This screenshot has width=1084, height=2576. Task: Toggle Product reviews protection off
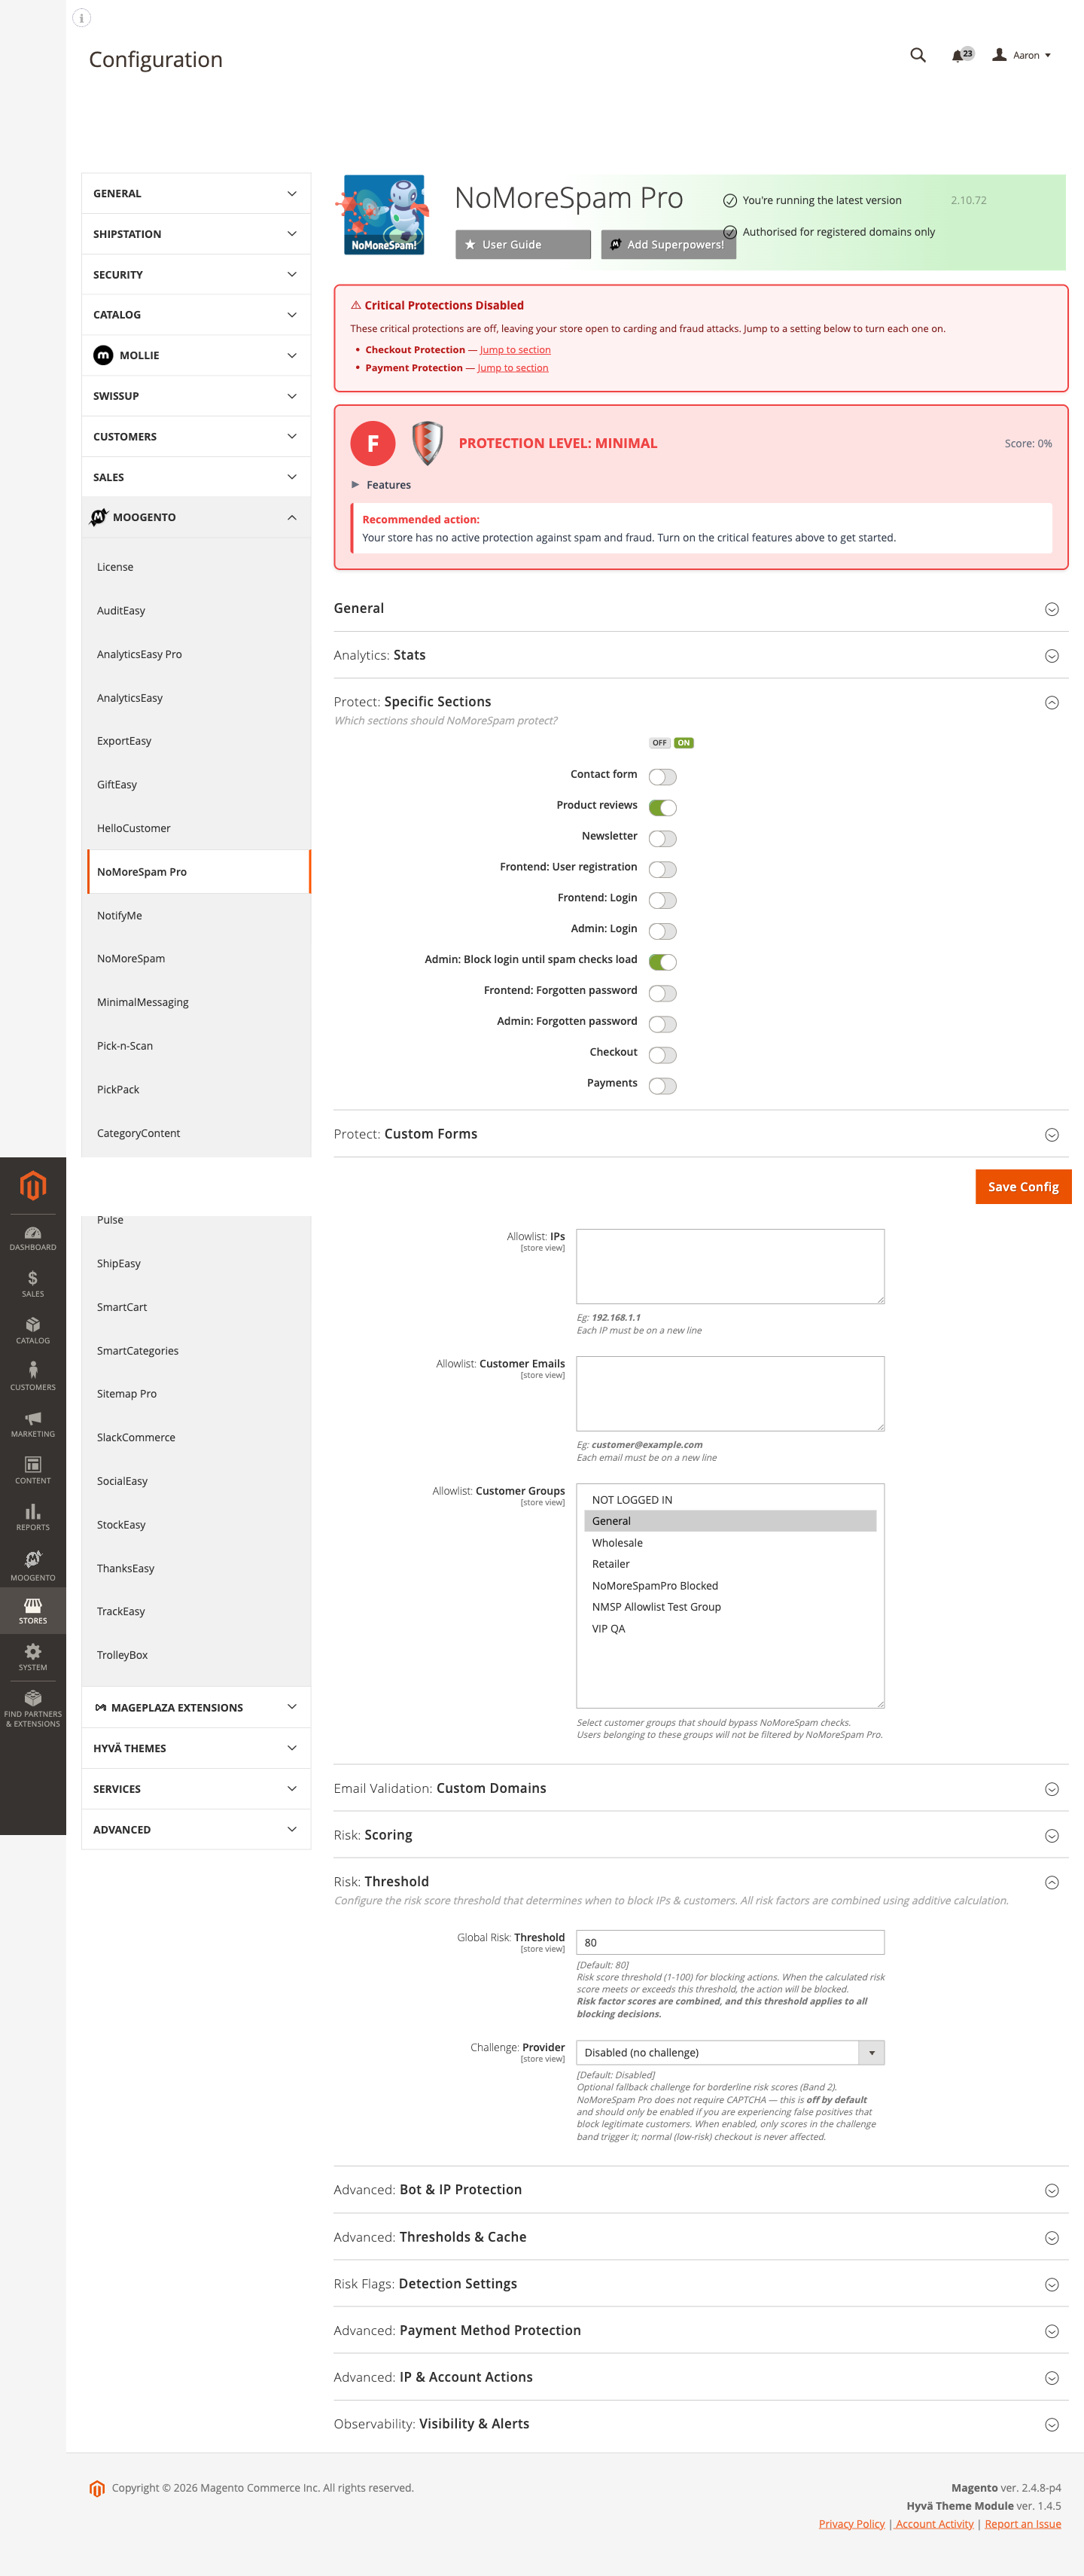pos(662,808)
